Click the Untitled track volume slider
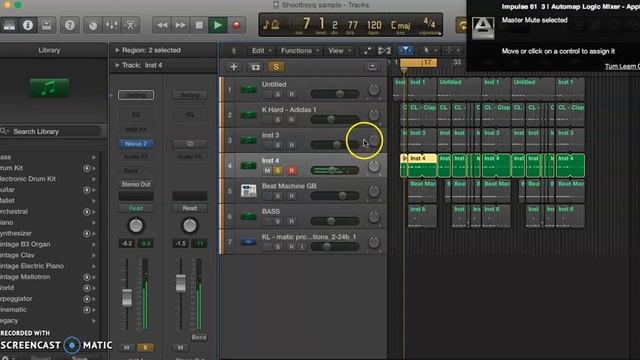 pyautogui.click(x=335, y=94)
